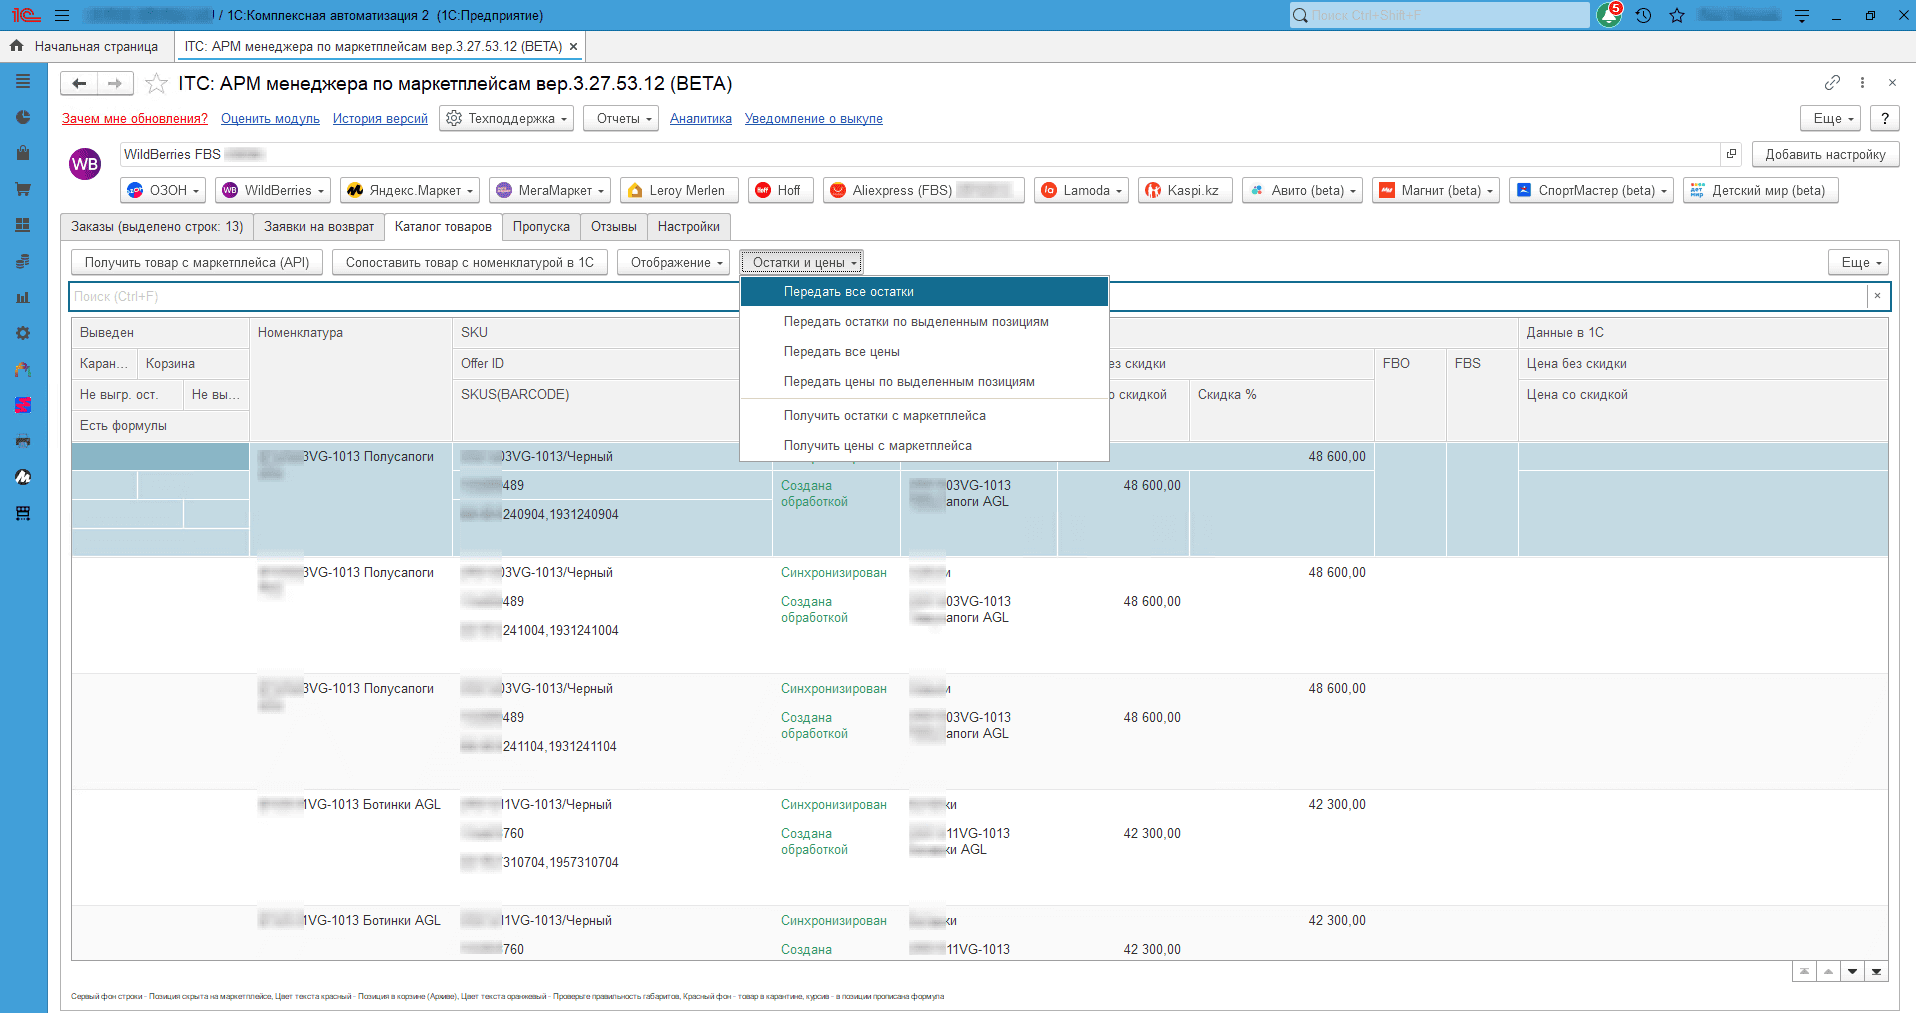The width and height of the screenshot is (1916, 1013).
Task: Open Kaspi.kz marketplace button
Action: [x=1185, y=190]
